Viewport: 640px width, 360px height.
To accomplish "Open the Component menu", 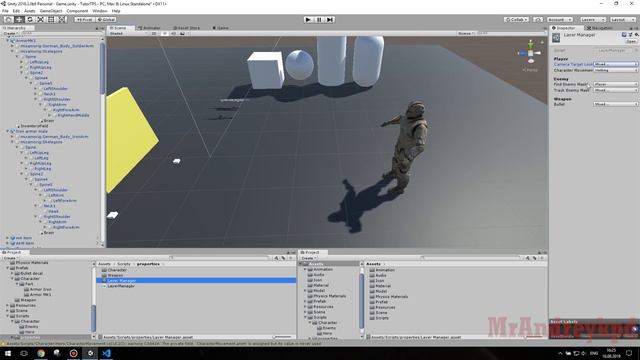I will click(77, 11).
